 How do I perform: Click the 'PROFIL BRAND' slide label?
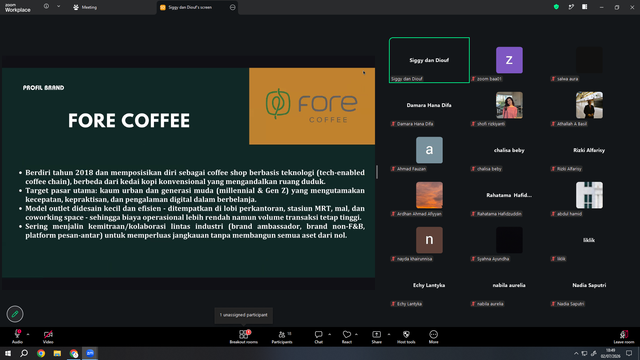tap(43, 88)
